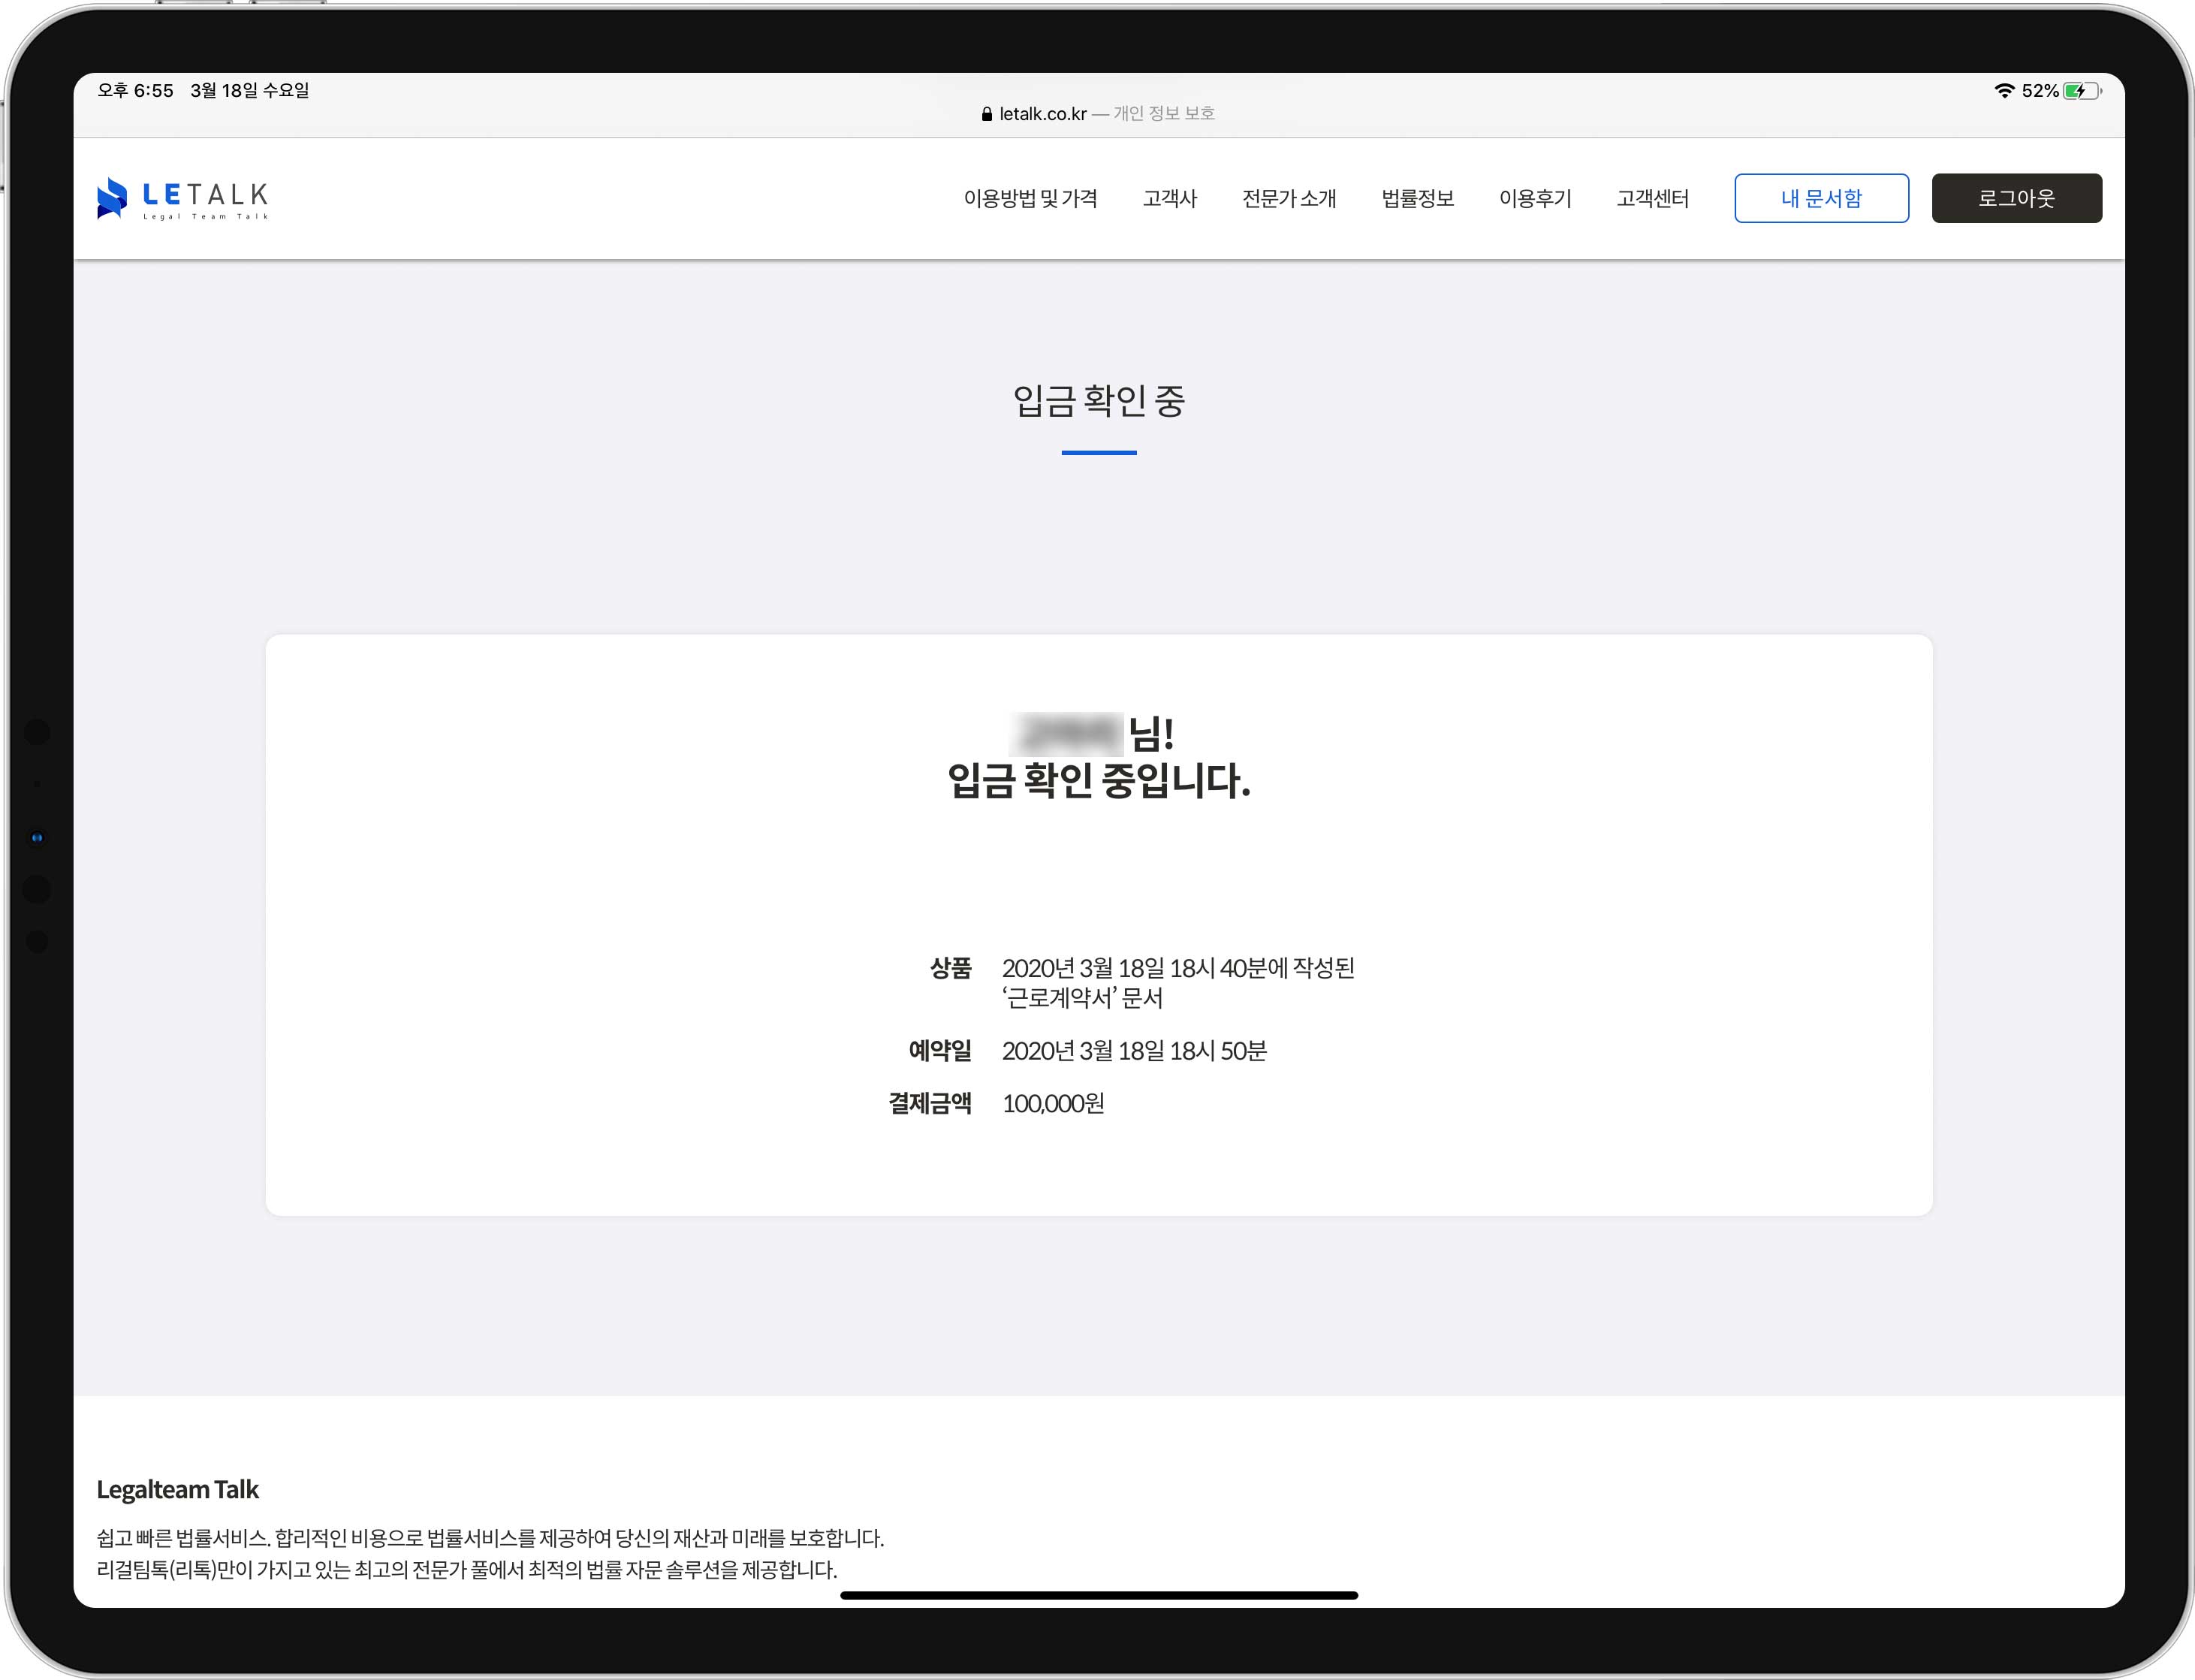Click the blurred user name text
The height and width of the screenshot is (1680, 2195).
pyautogui.click(x=1066, y=734)
